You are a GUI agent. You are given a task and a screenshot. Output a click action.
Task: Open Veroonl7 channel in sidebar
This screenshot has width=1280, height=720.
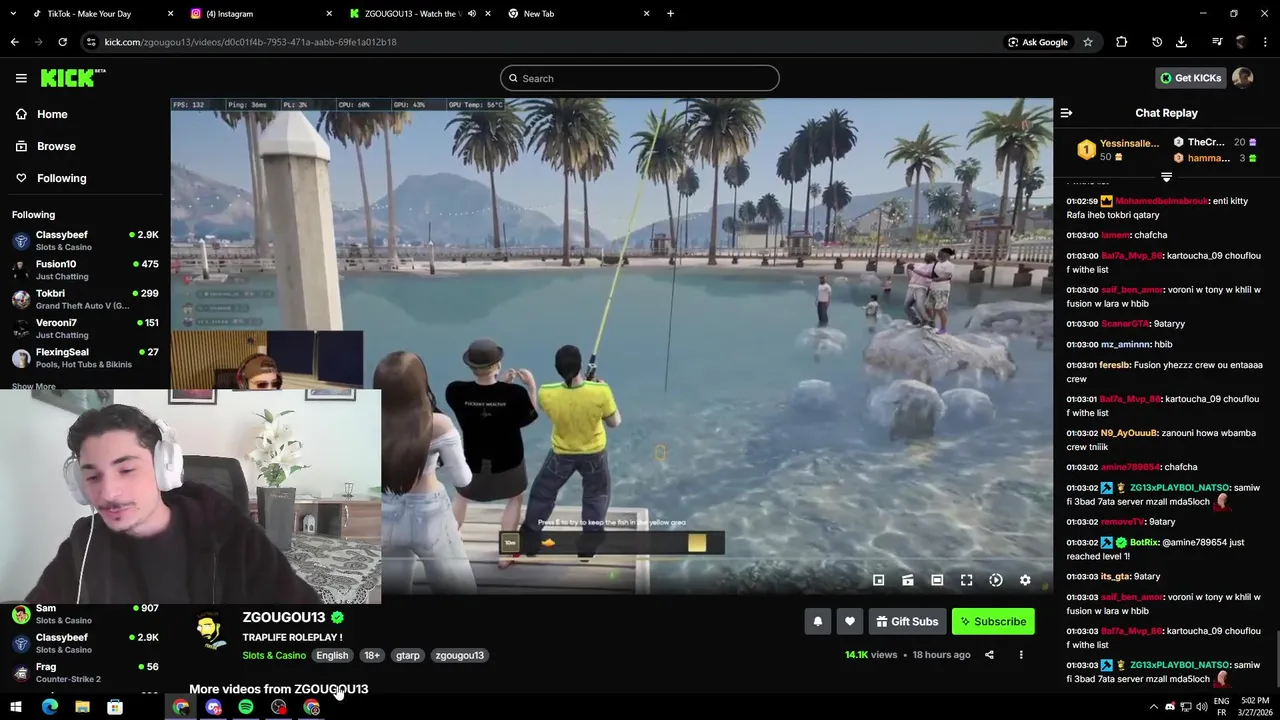pyautogui.click(x=85, y=329)
